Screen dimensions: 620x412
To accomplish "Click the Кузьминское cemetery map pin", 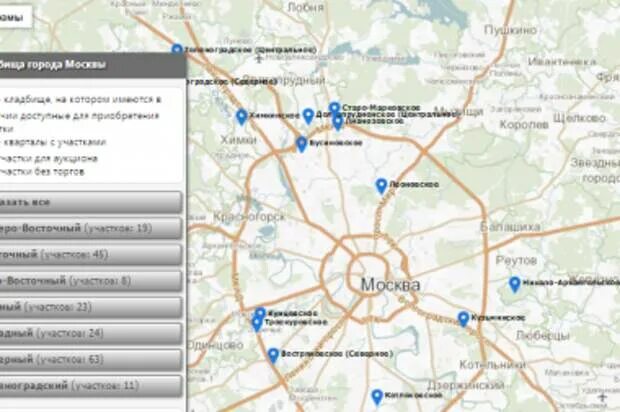I will pyautogui.click(x=463, y=319).
